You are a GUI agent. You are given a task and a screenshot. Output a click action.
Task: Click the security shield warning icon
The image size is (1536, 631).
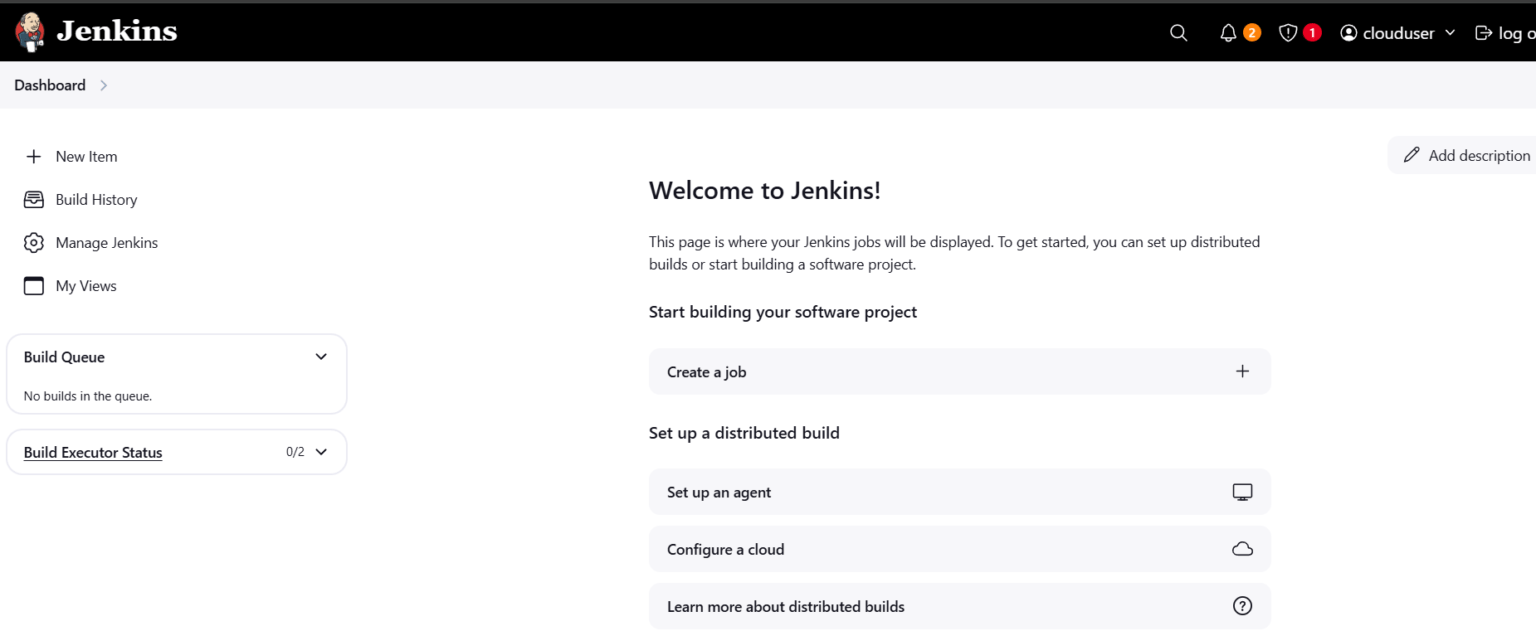pyautogui.click(x=1288, y=32)
